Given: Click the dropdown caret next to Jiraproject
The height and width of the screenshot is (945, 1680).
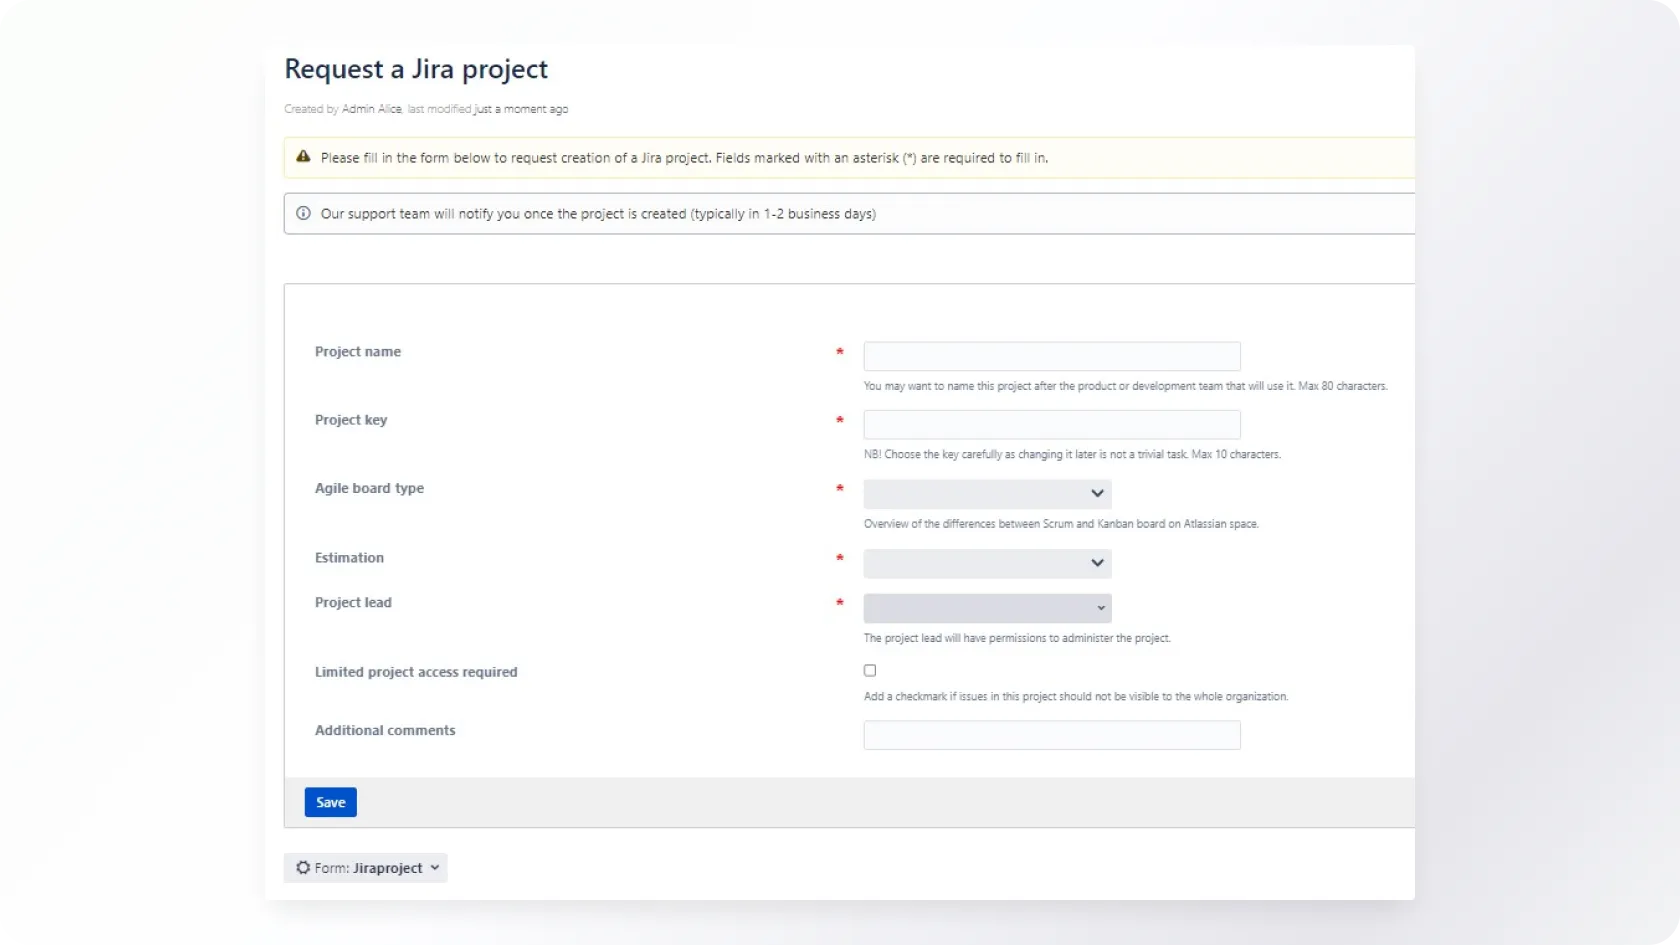Looking at the screenshot, I should pyautogui.click(x=435, y=868).
